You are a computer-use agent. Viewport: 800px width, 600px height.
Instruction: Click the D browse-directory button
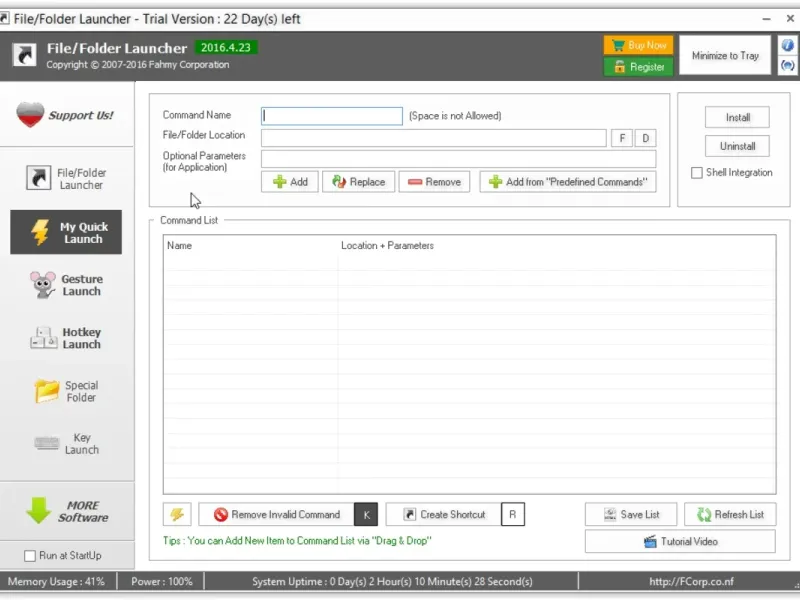(645, 138)
